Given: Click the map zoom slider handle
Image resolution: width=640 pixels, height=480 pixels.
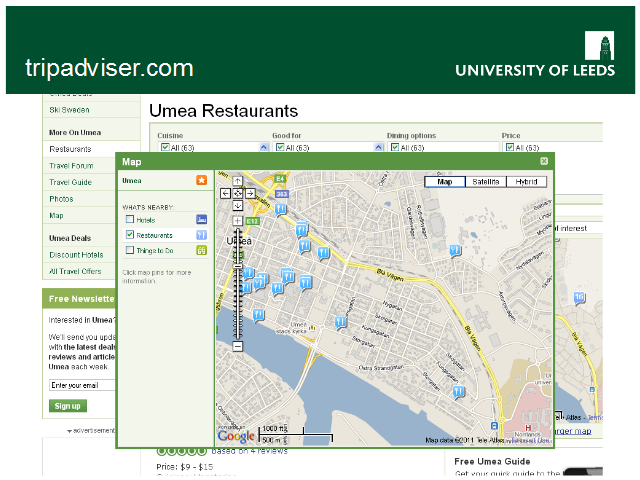Looking at the screenshot, I should tap(238, 266).
